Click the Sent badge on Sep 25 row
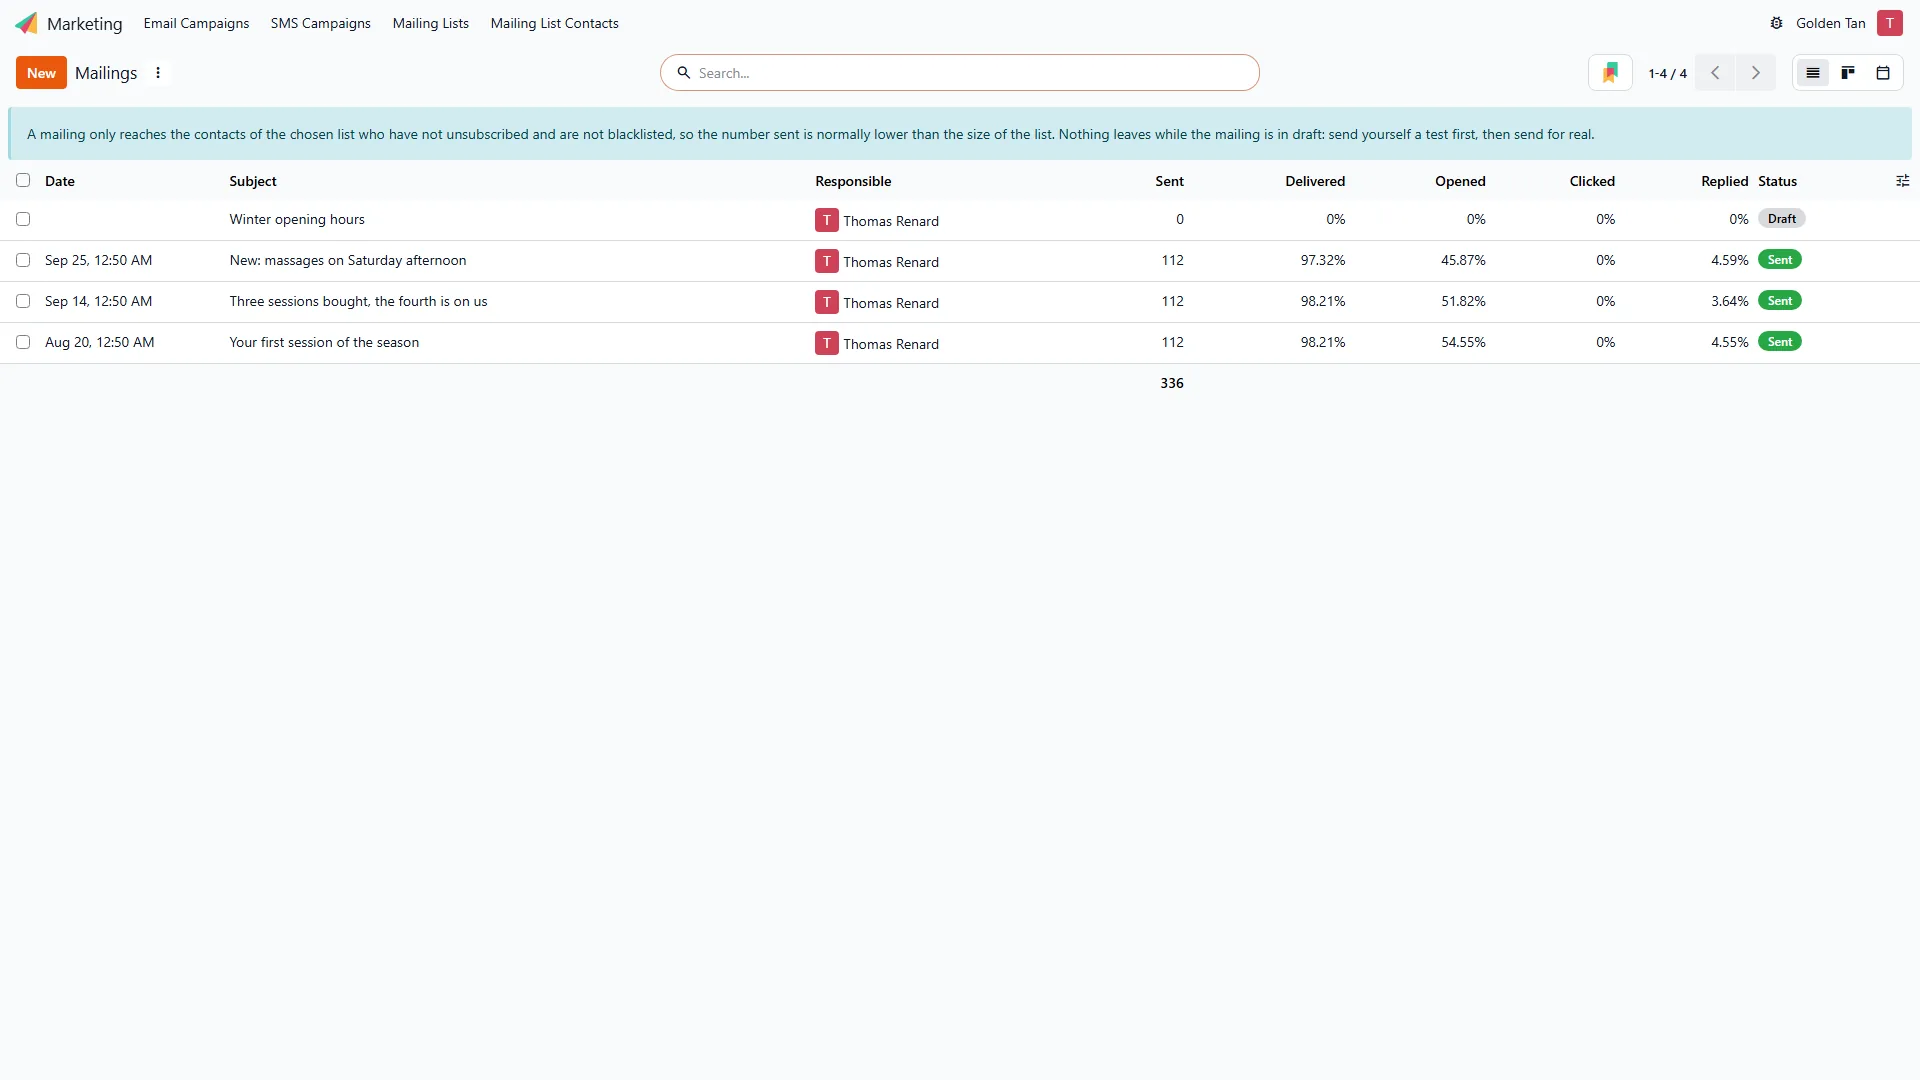This screenshot has width=1920, height=1080. pos(1779,260)
